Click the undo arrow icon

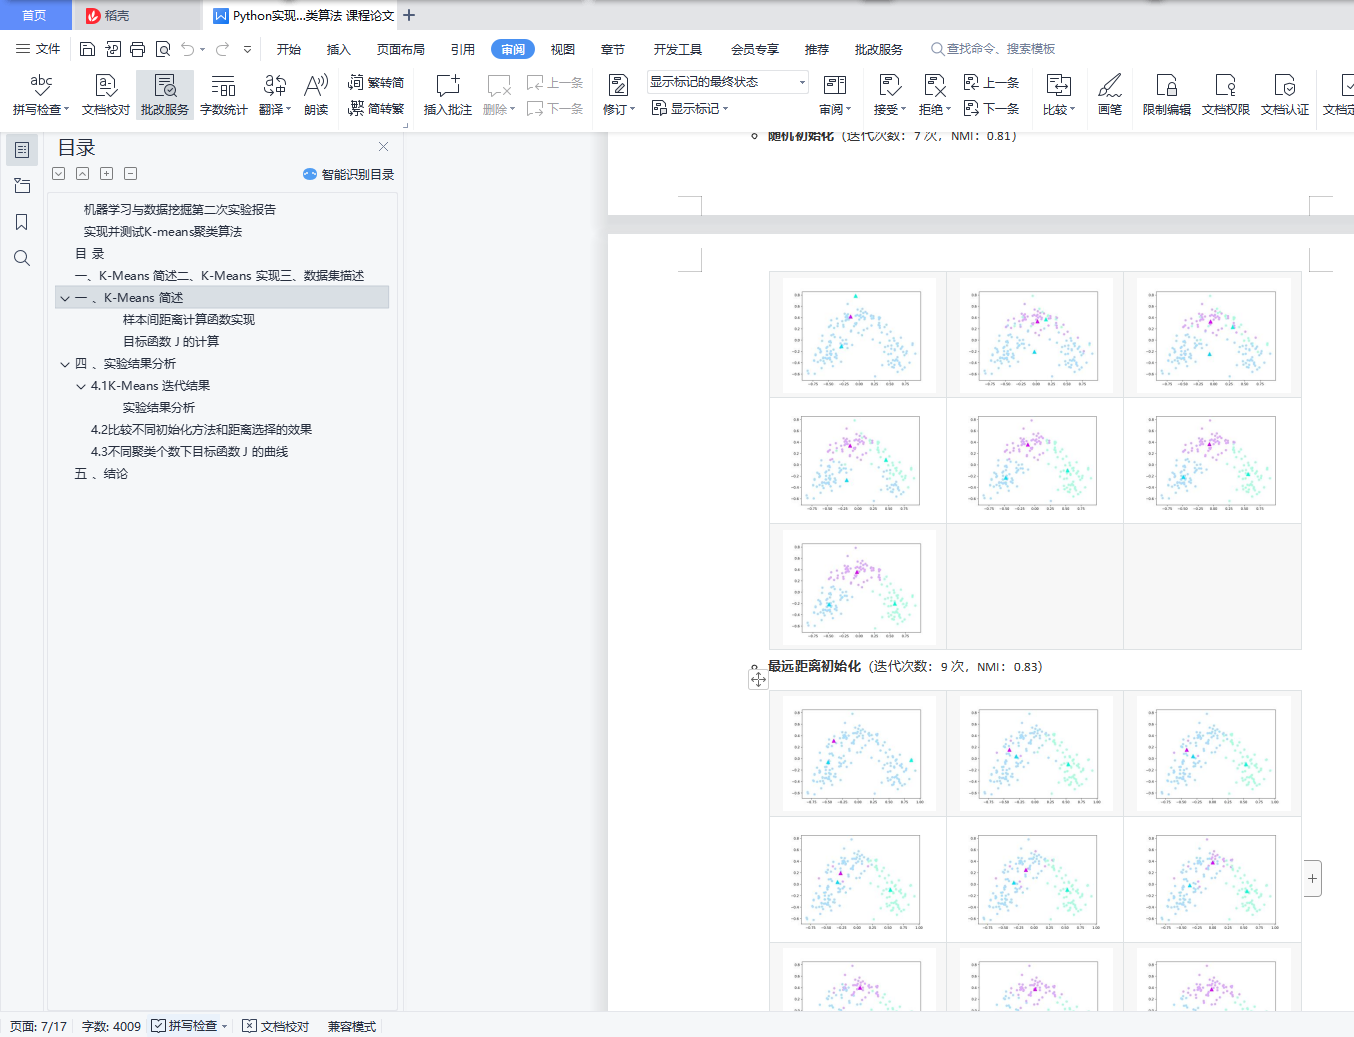pos(187,49)
